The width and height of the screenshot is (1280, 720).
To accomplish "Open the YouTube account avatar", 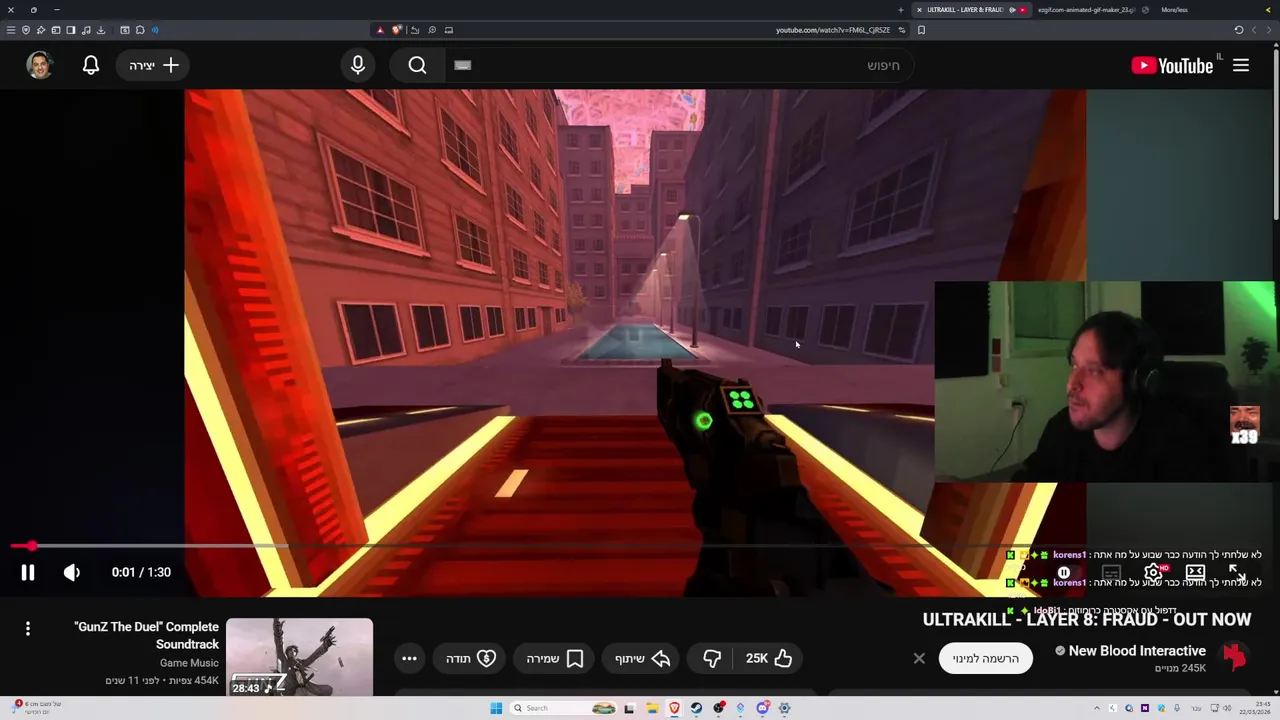I will 40,65.
